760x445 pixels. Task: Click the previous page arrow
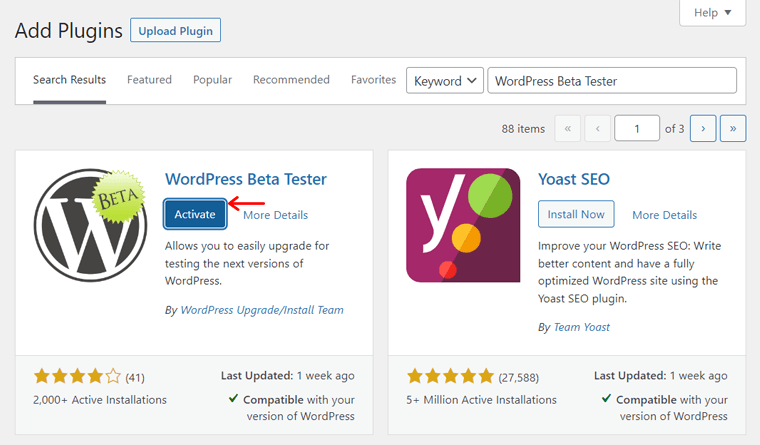pyautogui.click(x=598, y=128)
